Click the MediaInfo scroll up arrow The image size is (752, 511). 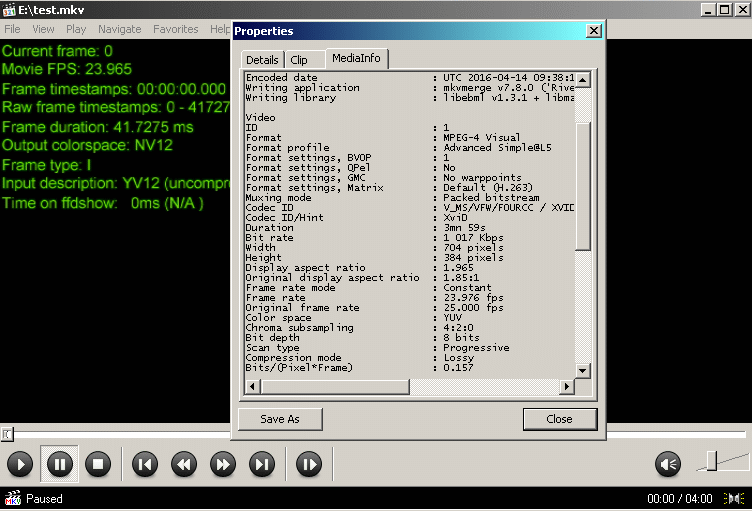pos(583,80)
